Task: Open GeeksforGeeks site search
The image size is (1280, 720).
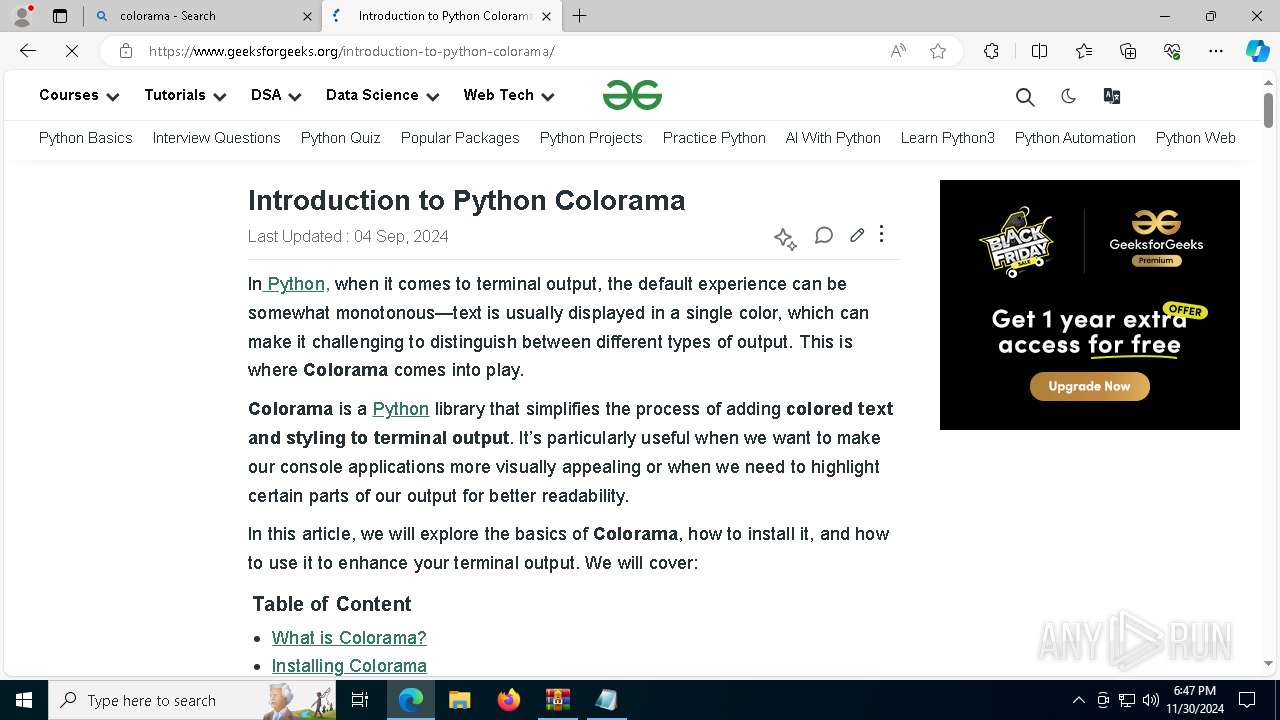Action: point(1025,96)
